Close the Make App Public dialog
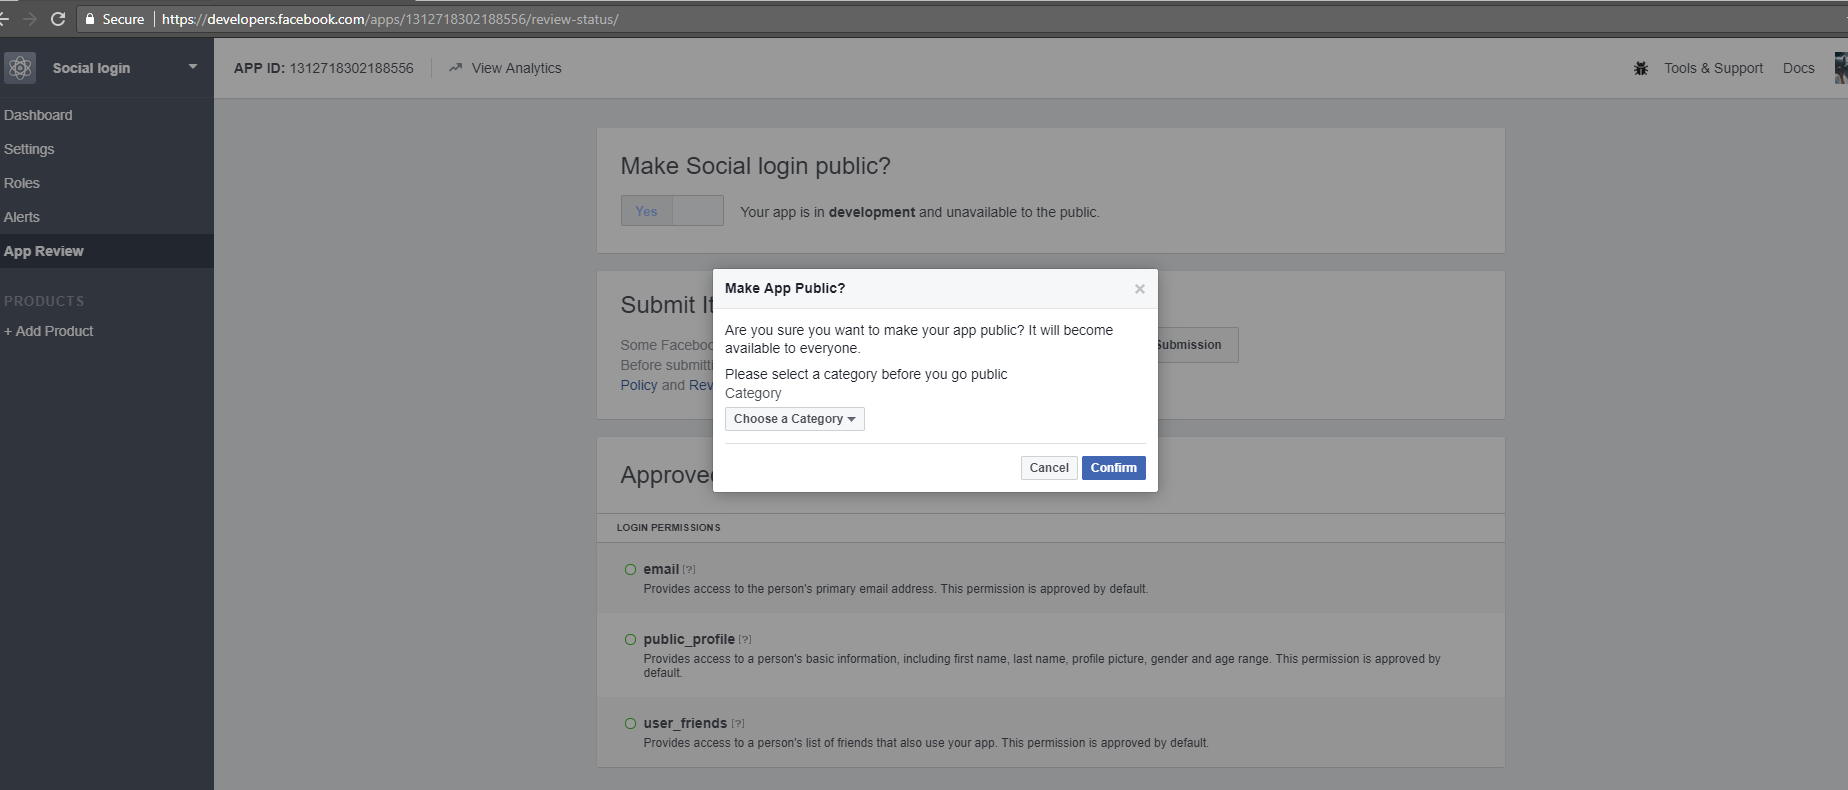Viewport: 1848px width, 790px height. (x=1139, y=289)
